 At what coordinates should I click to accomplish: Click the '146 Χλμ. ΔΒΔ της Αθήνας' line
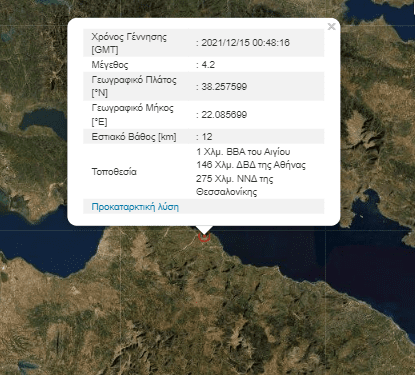click(251, 165)
